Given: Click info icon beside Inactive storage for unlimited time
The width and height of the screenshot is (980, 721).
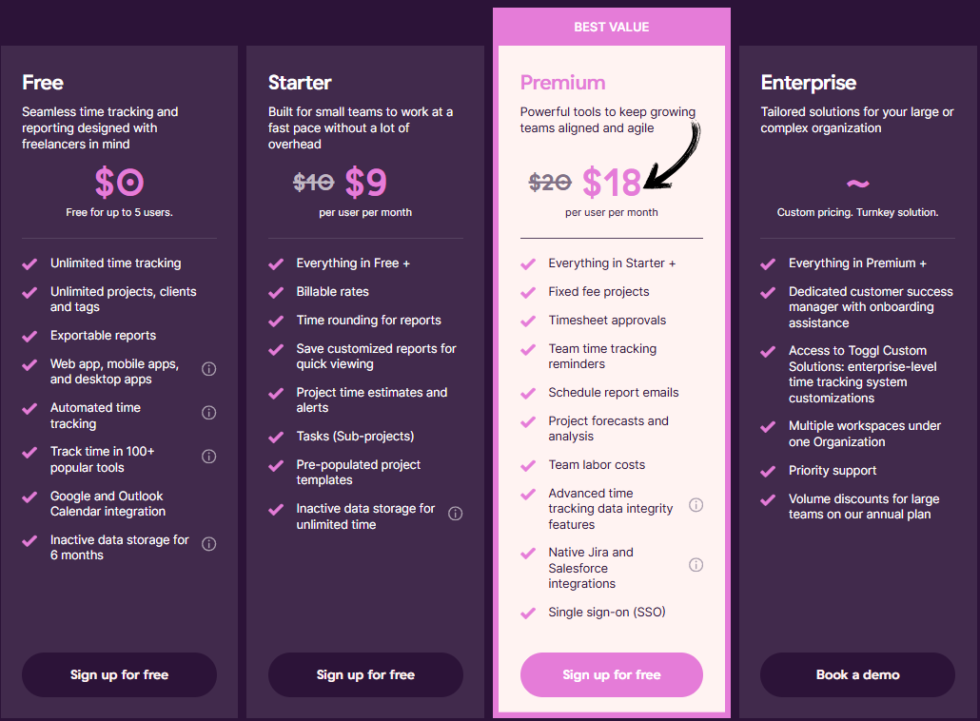Looking at the screenshot, I should pos(455,514).
